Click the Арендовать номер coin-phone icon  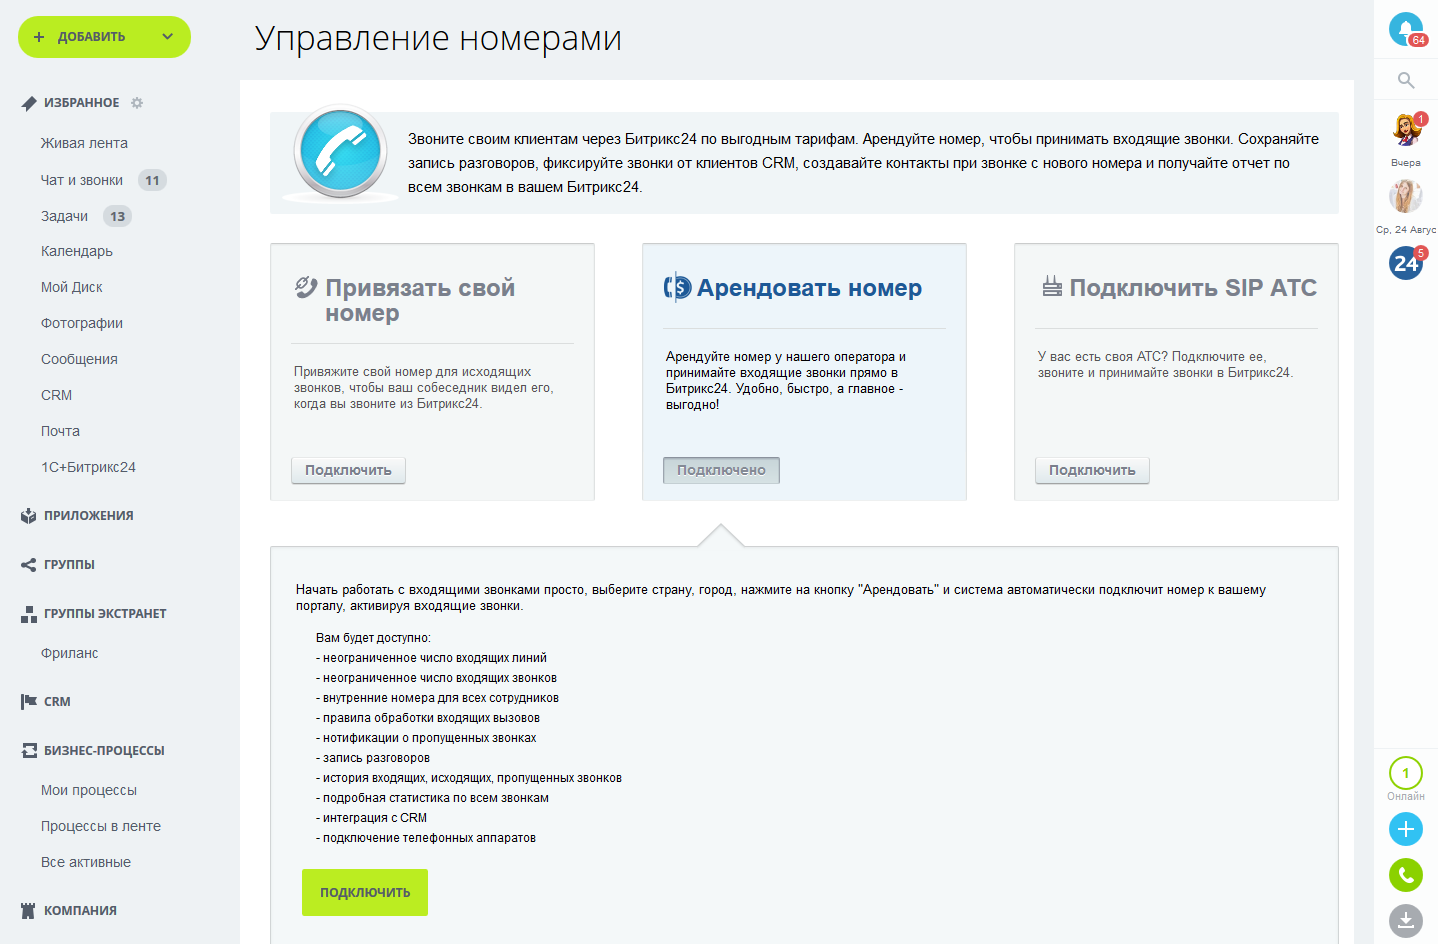pyautogui.click(x=677, y=288)
